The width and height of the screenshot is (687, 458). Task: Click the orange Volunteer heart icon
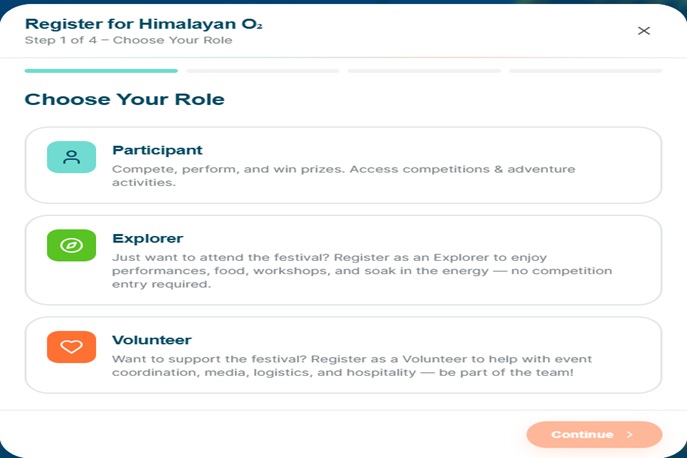click(71, 347)
